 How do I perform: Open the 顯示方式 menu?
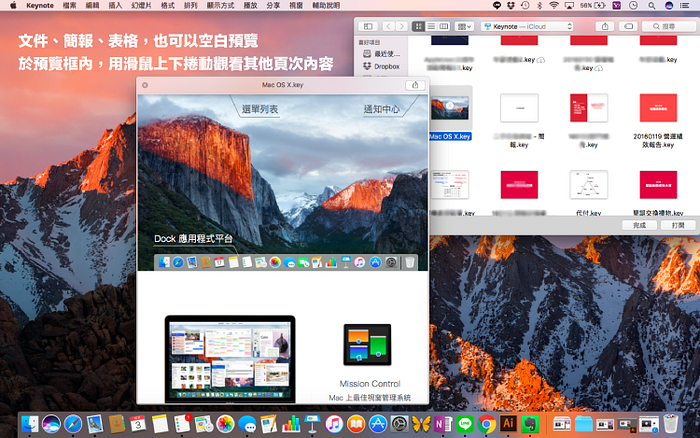220,5
